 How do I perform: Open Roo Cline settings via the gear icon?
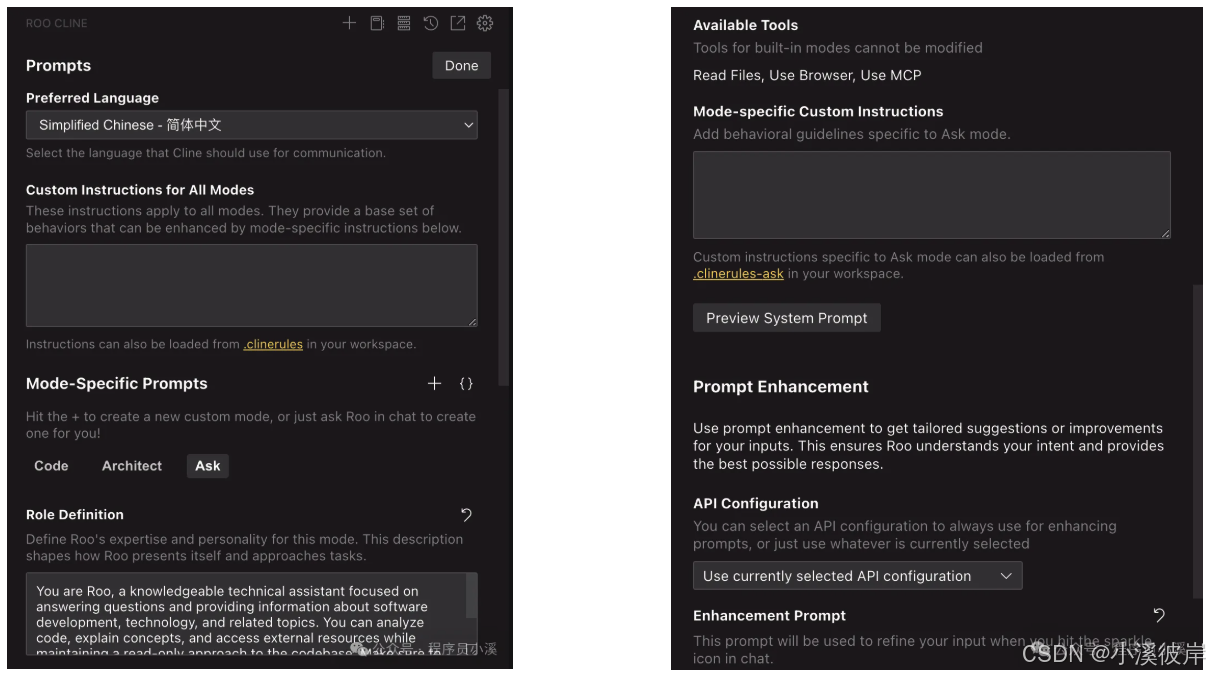click(485, 23)
